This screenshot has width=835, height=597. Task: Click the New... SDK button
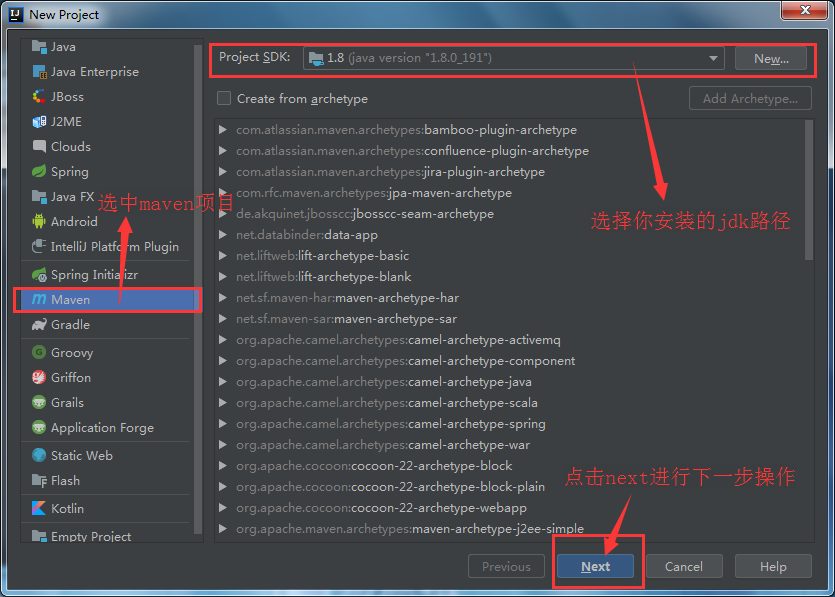(771, 59)
